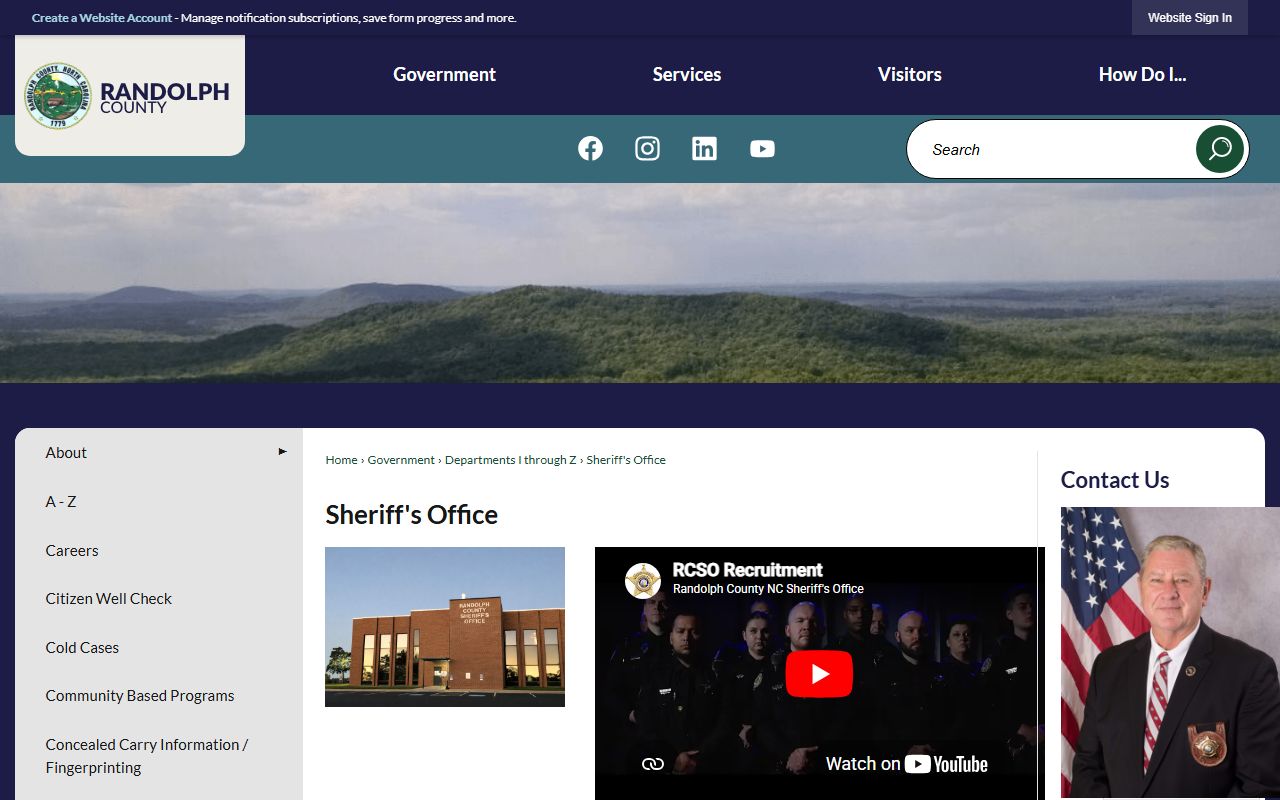Click the Sheriff's Office page heading
1280x800 pixels.
pos(411,515)
